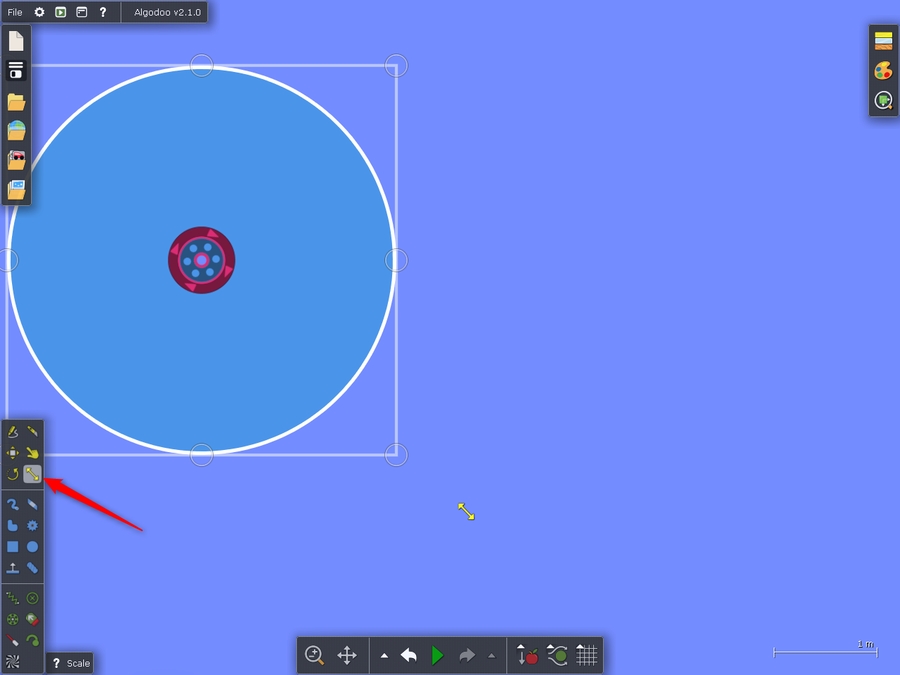This screenshot has height=675, width=900.
Task: Expand the redo history arrow
Action: pos(491,656)
